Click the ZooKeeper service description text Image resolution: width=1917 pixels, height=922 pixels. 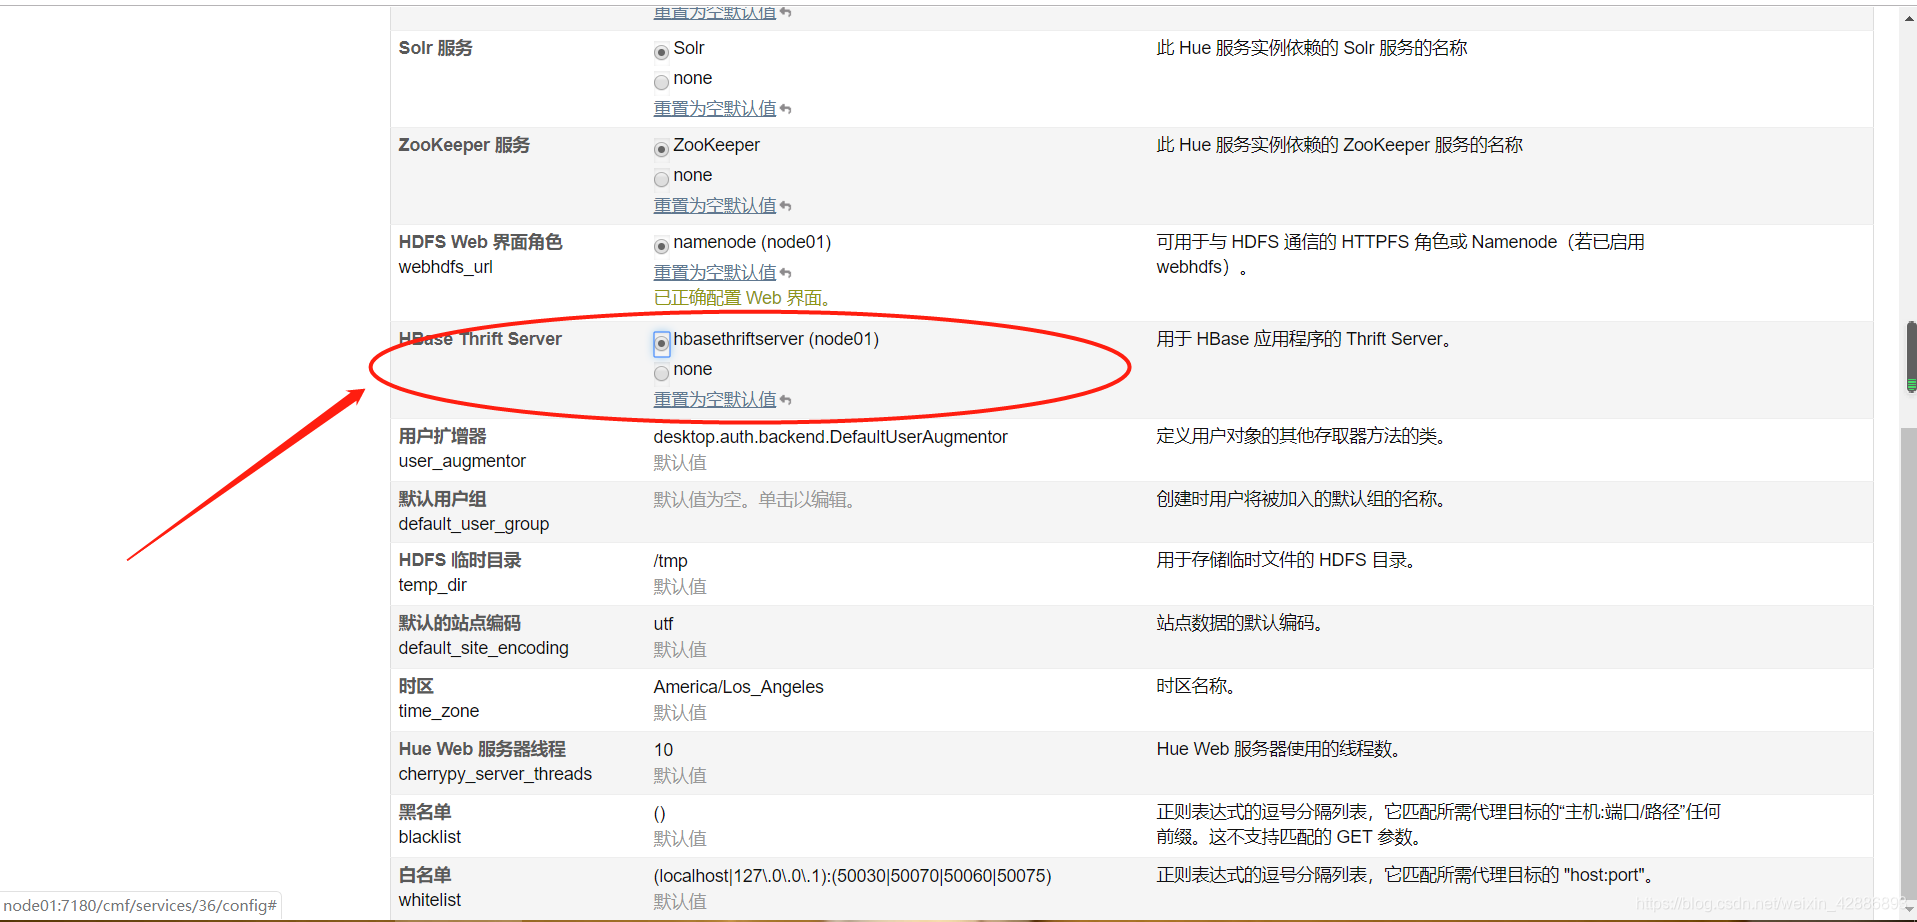(x=1340, y=145)
